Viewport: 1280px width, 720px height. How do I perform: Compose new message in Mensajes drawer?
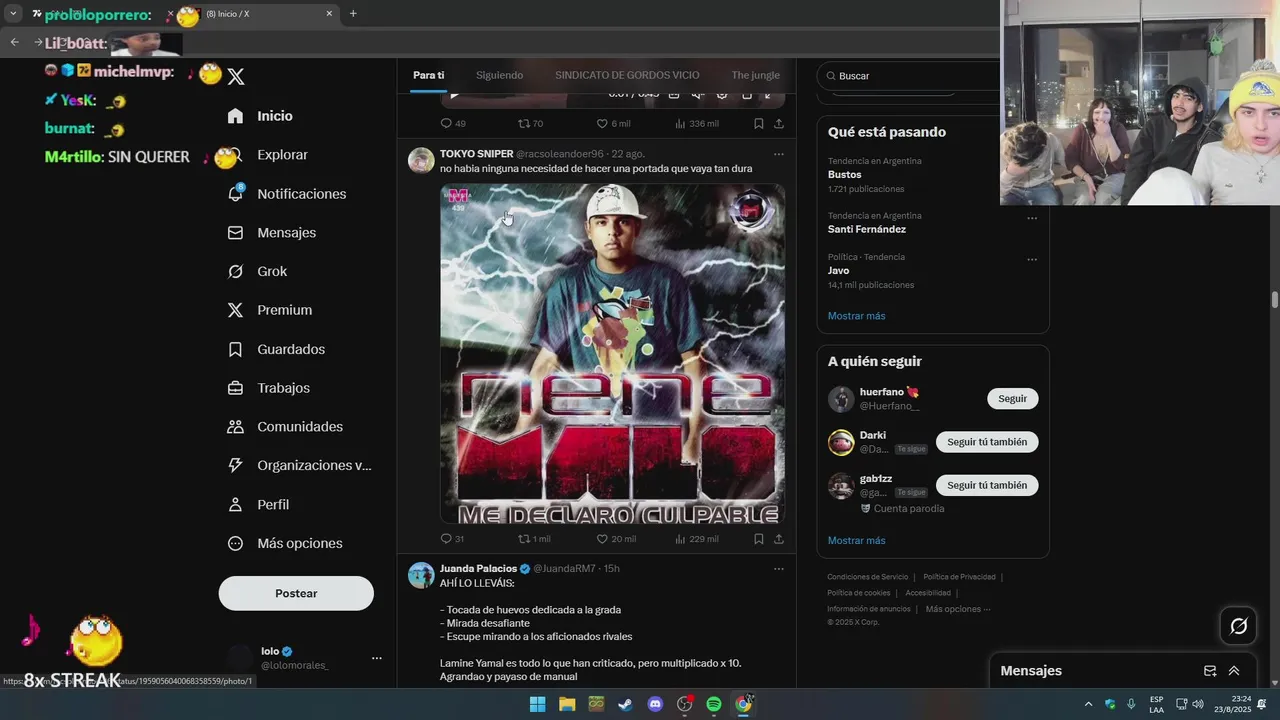1210,671
